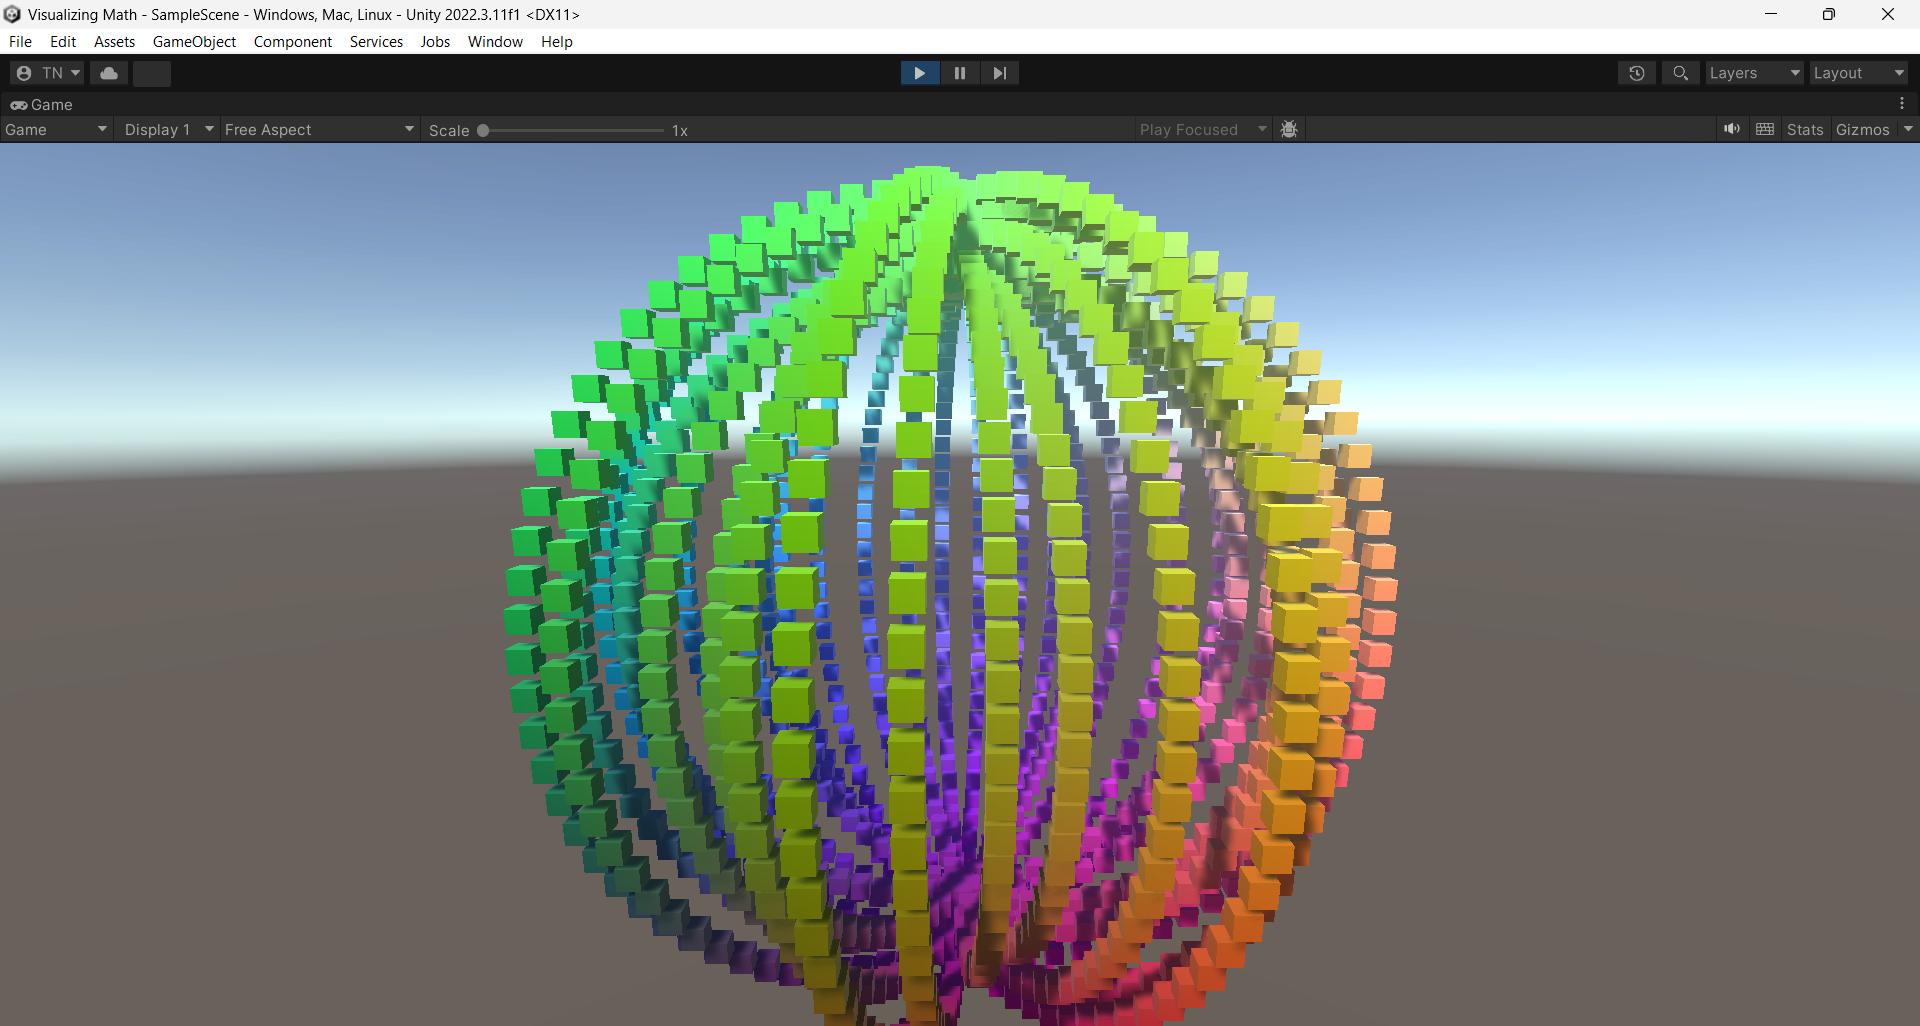Select the Game tab

coord(42,104)
